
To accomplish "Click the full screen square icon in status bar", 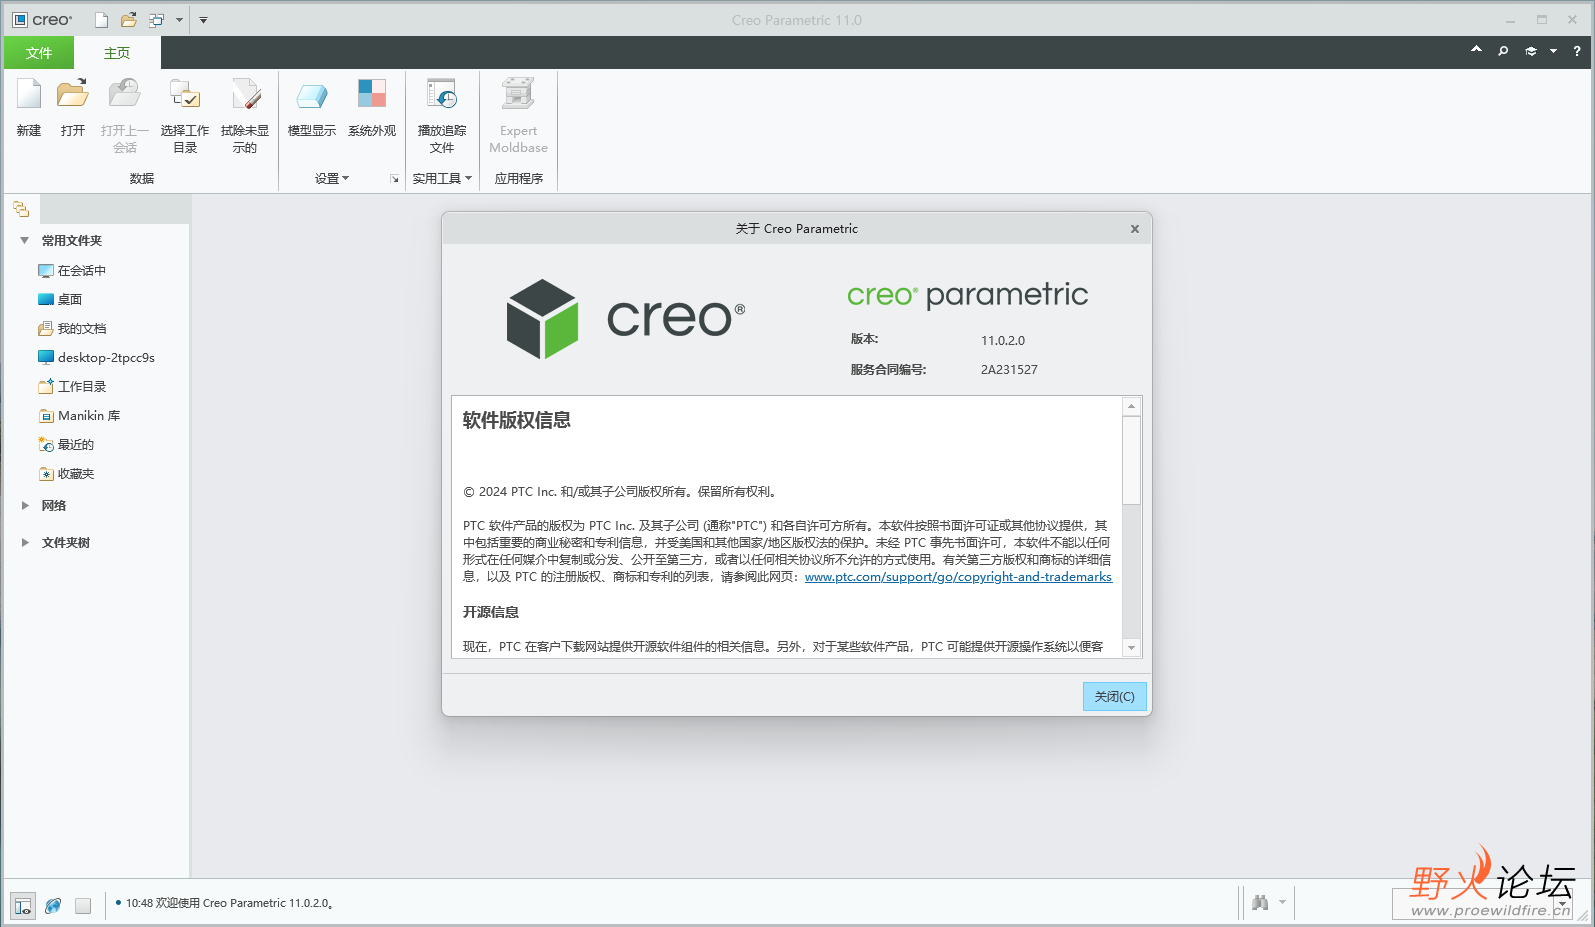I will 83,905.
